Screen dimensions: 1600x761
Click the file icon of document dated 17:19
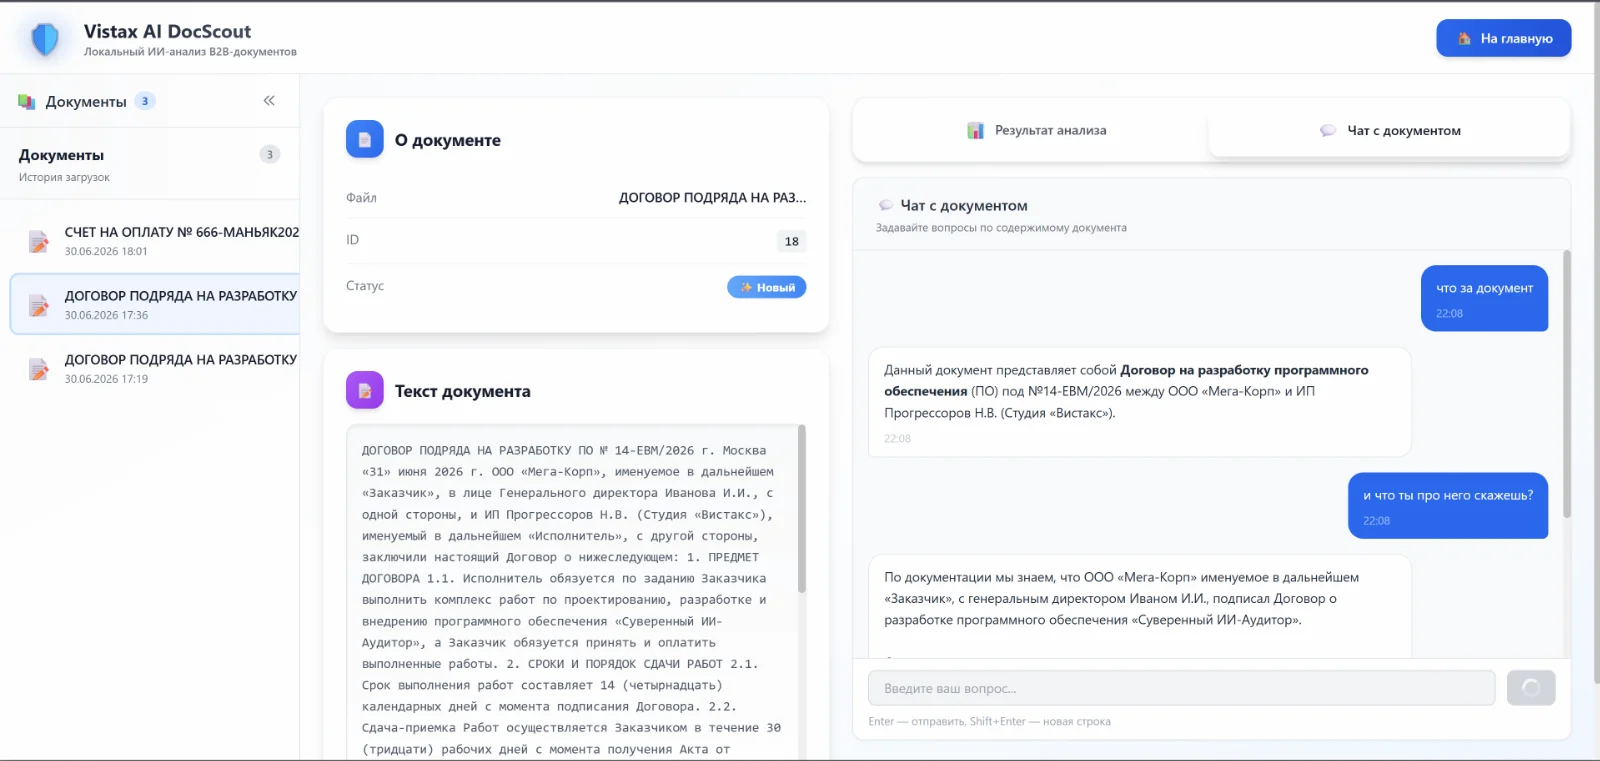39,369
